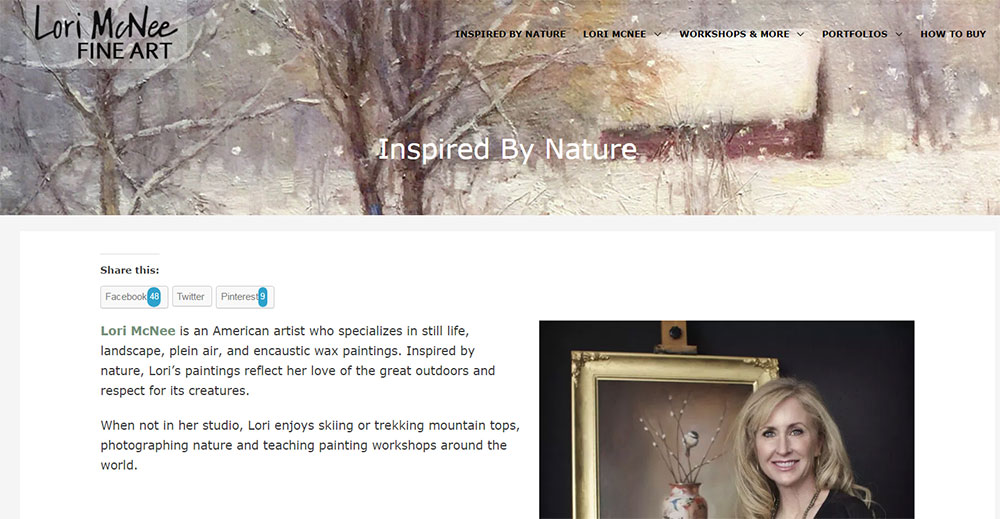The height and width of the screenshot is (519, 1000).
Task: Click the Facebook share count badge 48
Action: pyautogui.click(x=154, y=296)
